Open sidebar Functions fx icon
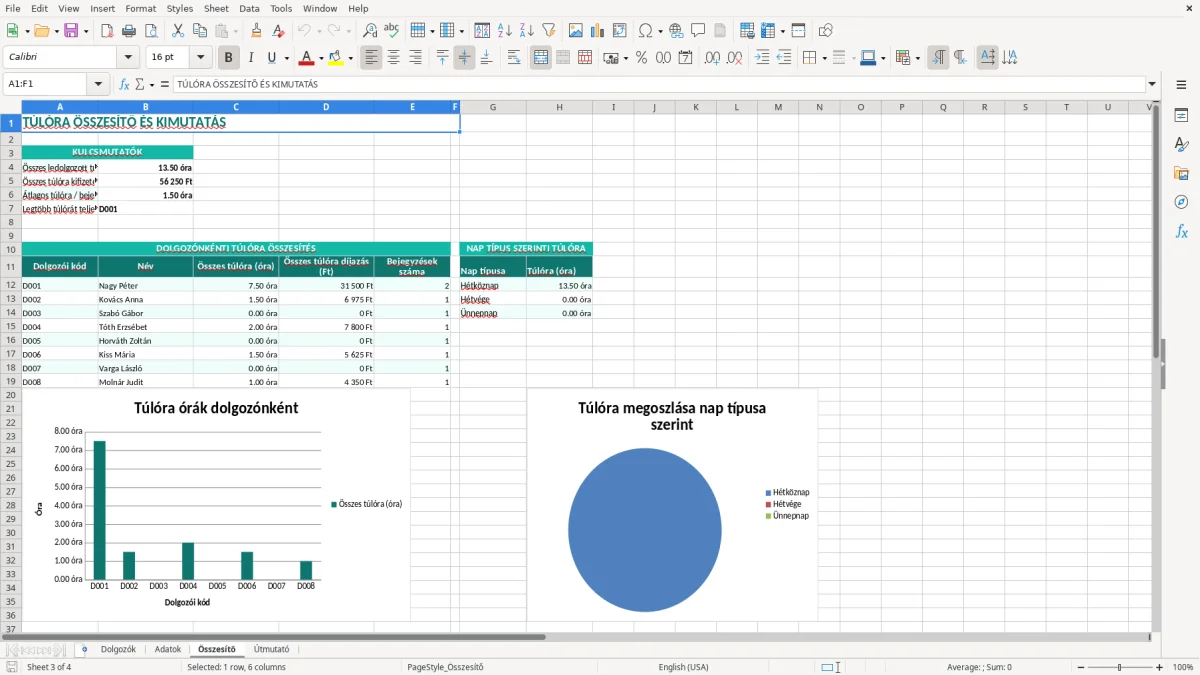 [x=1181, y=232]
